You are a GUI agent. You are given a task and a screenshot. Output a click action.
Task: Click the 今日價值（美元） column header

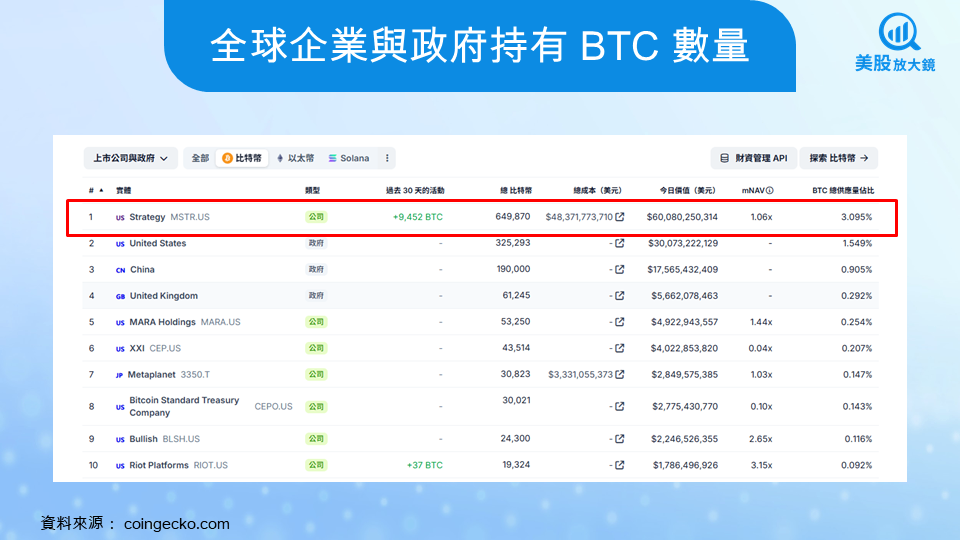[x=688, y=190]
